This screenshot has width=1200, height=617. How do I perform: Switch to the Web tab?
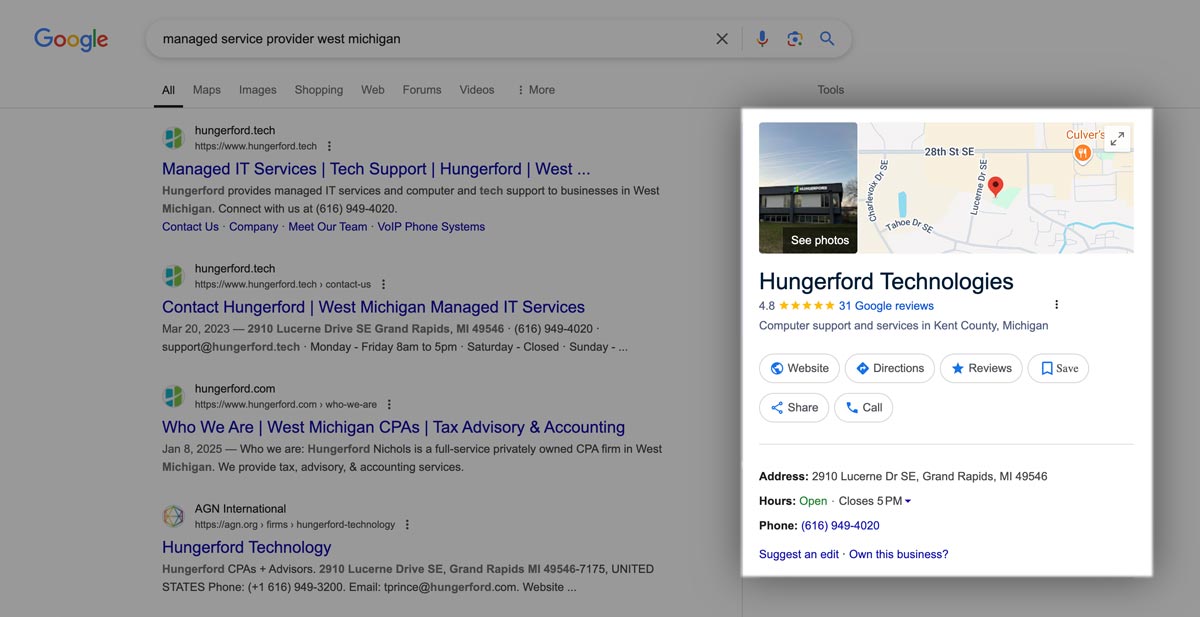click(x=373, y=90)
